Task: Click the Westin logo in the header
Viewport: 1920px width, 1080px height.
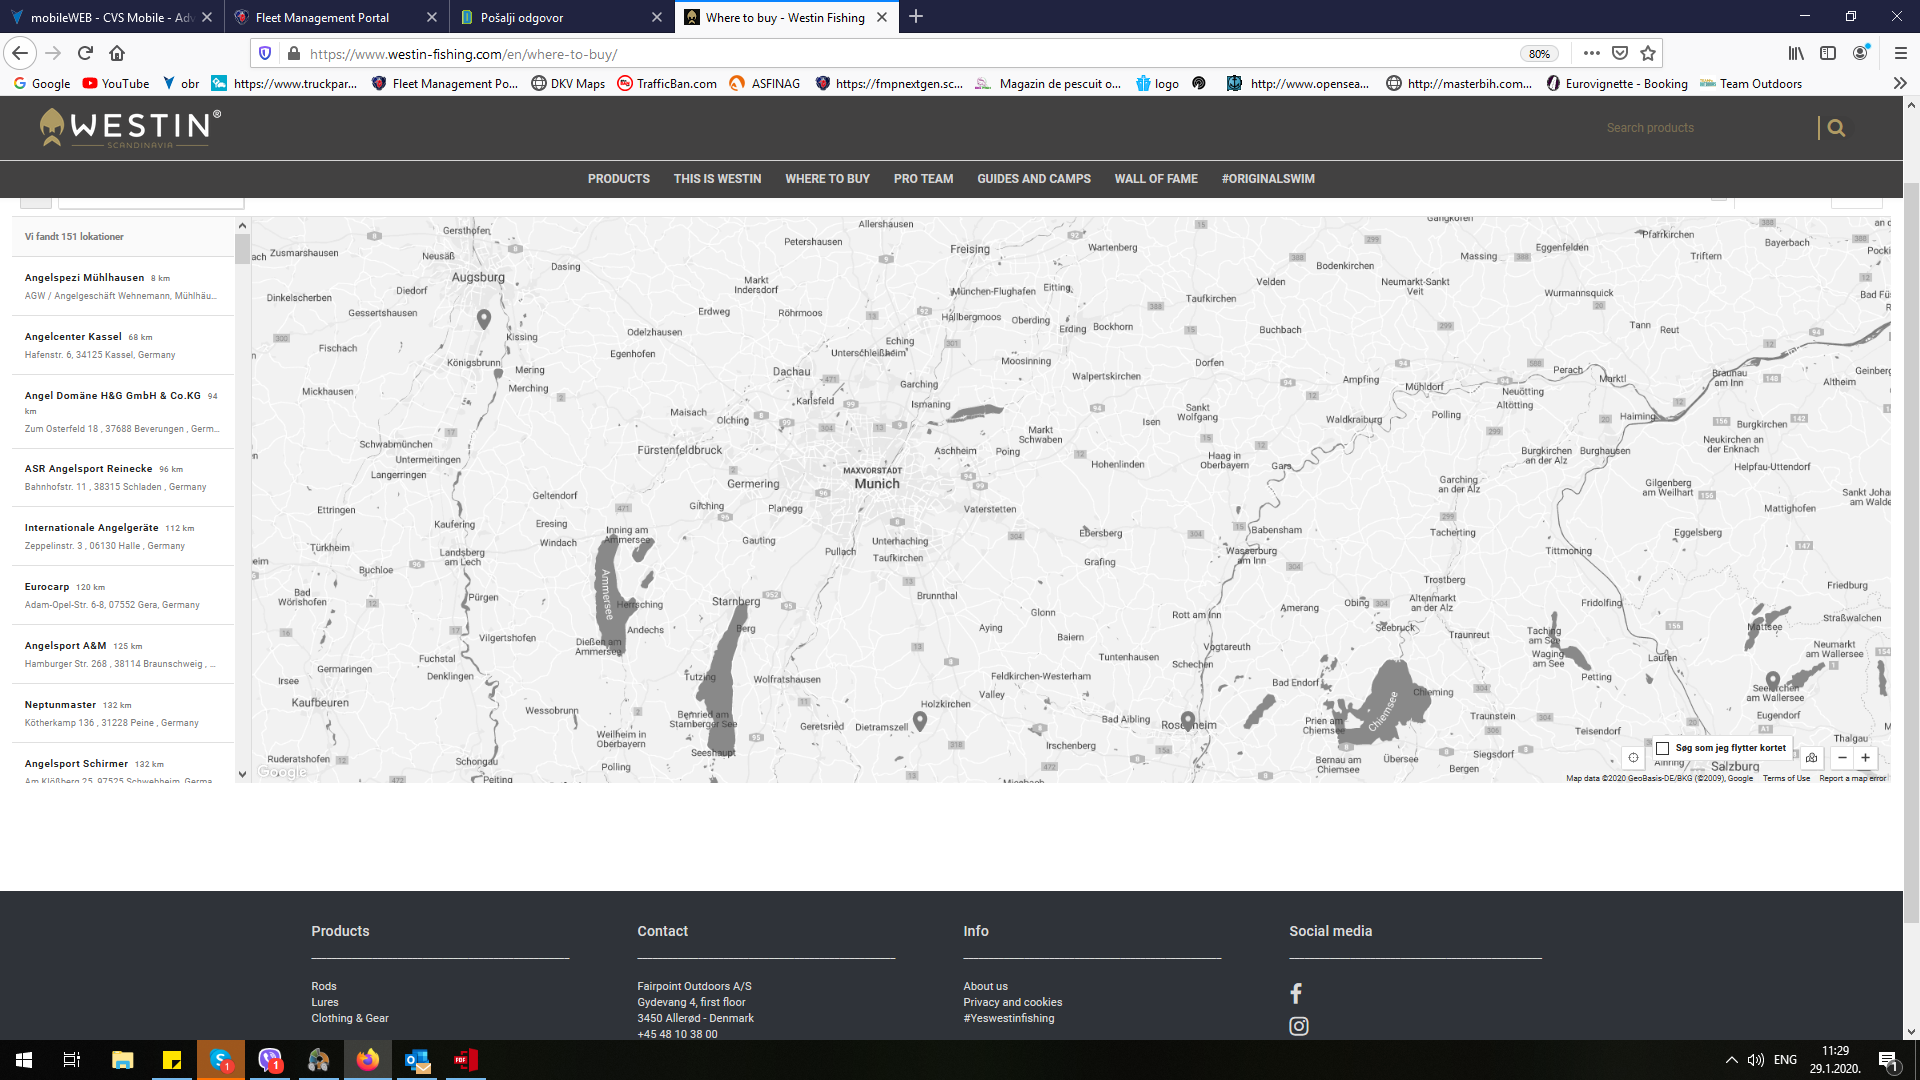Action: (x=130, y=128)
